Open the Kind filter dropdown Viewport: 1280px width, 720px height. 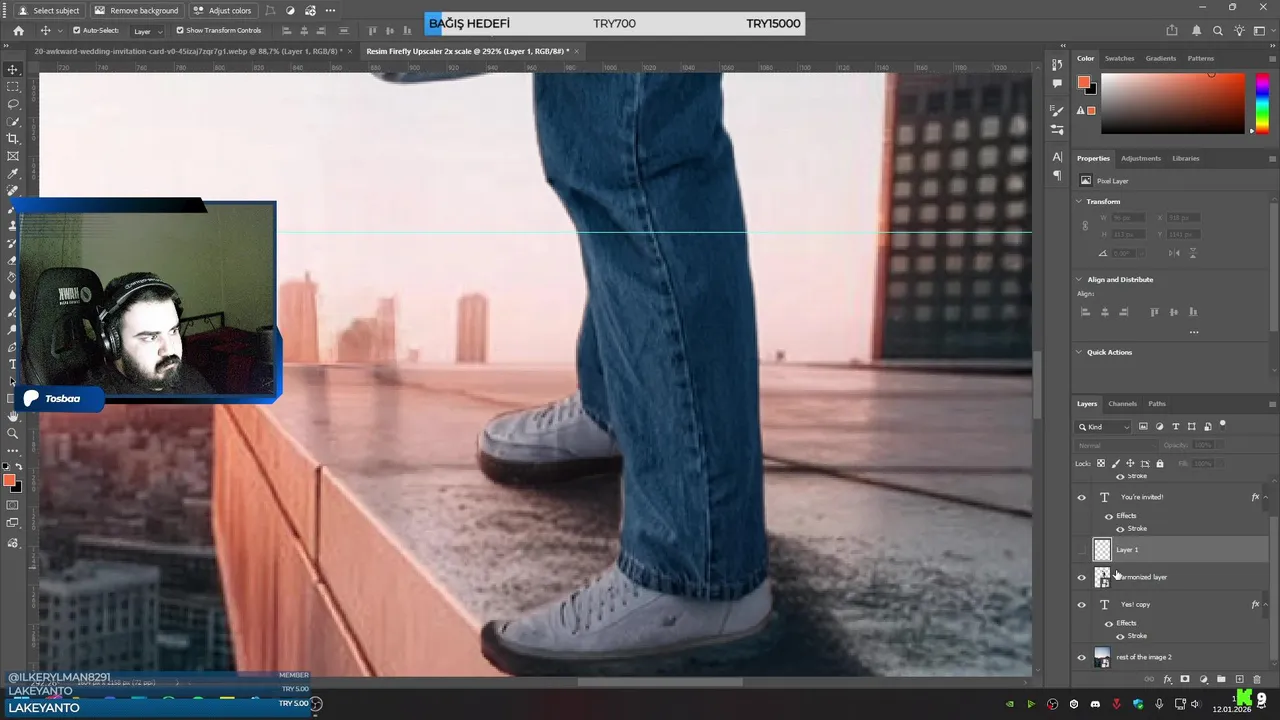tap(1104, 427)
